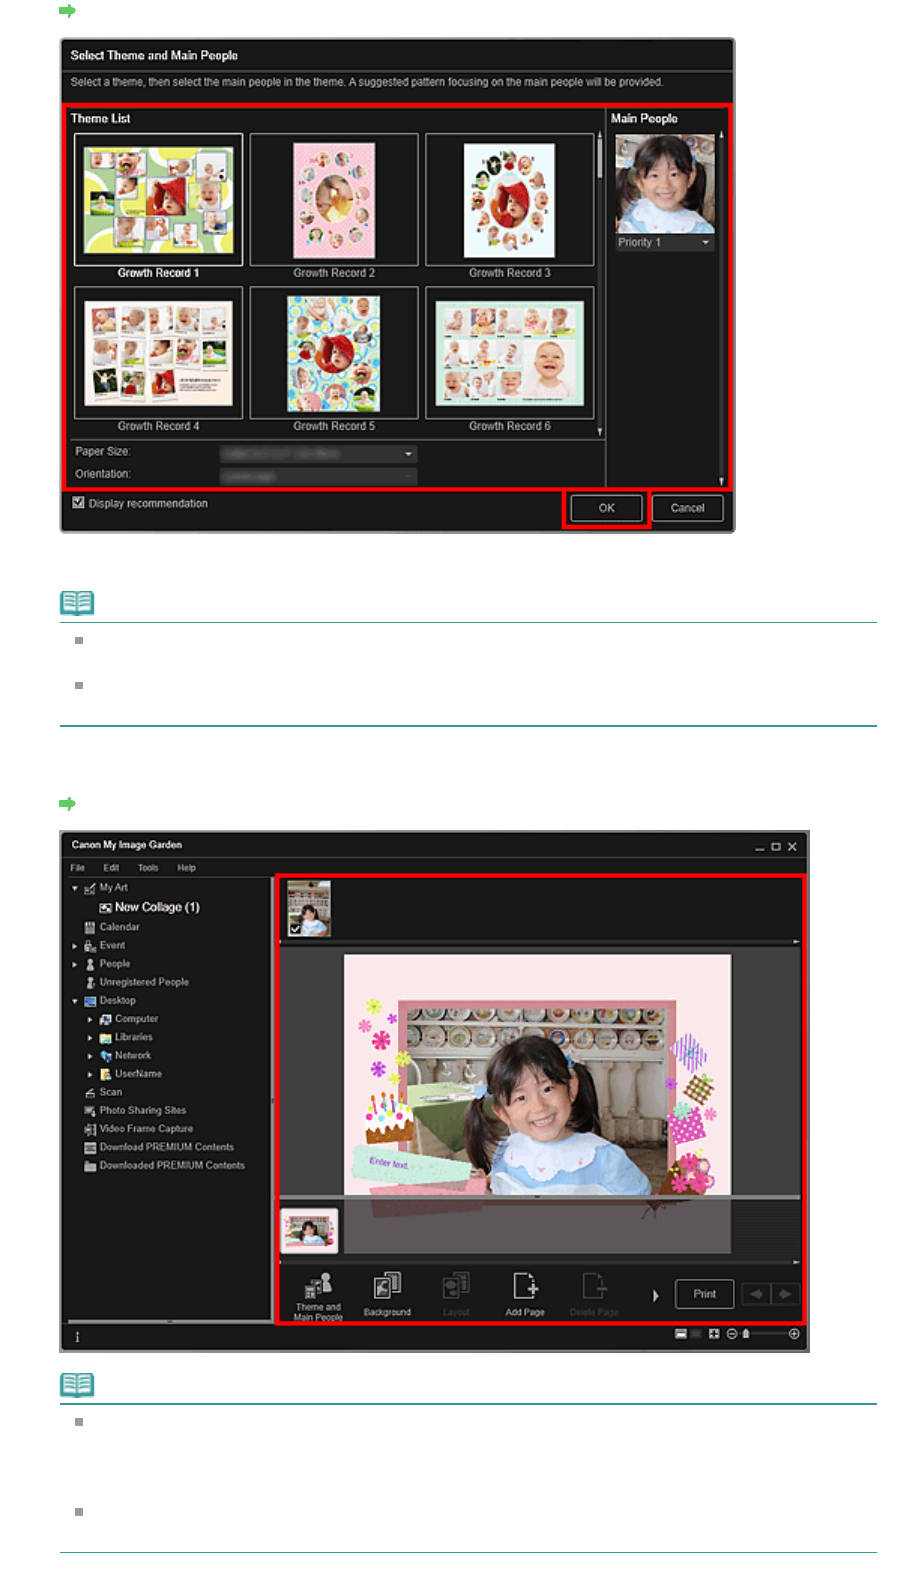
Task: Zoom out with the minus magnifier icon
Action: pyautogui.click(x=732, y=1334)
